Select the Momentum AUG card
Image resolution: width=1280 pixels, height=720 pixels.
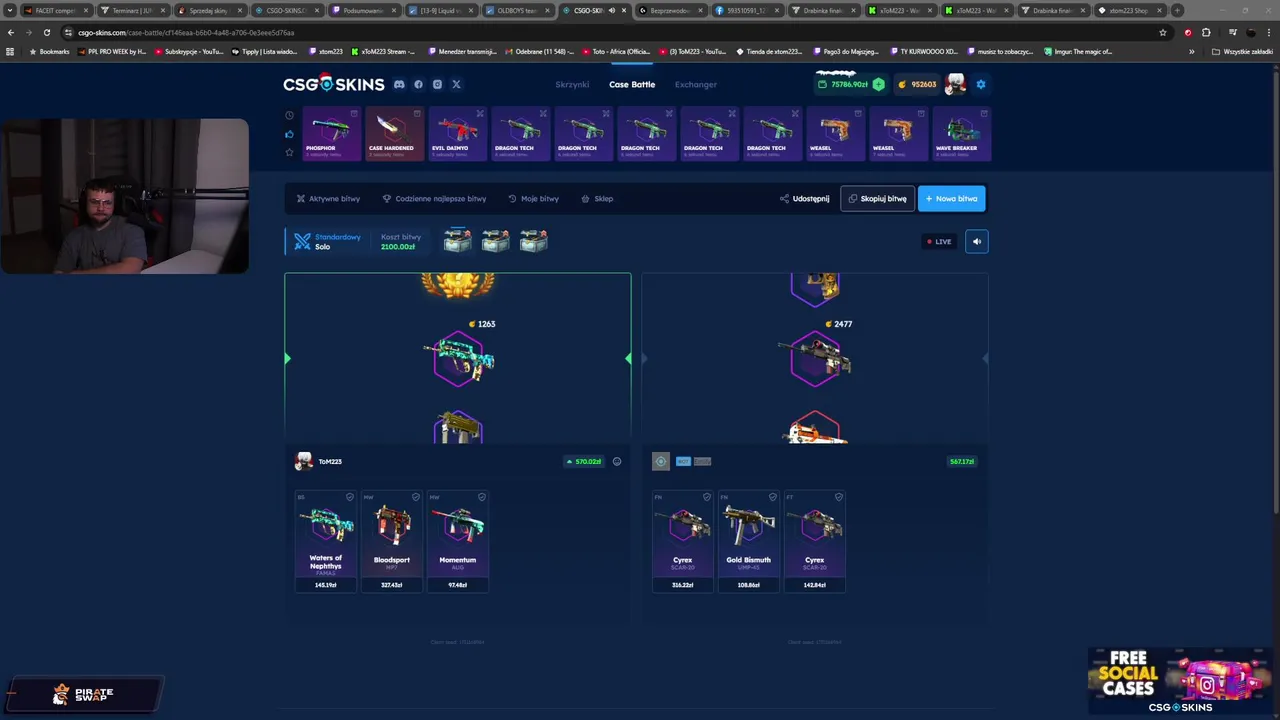(458, 541)
